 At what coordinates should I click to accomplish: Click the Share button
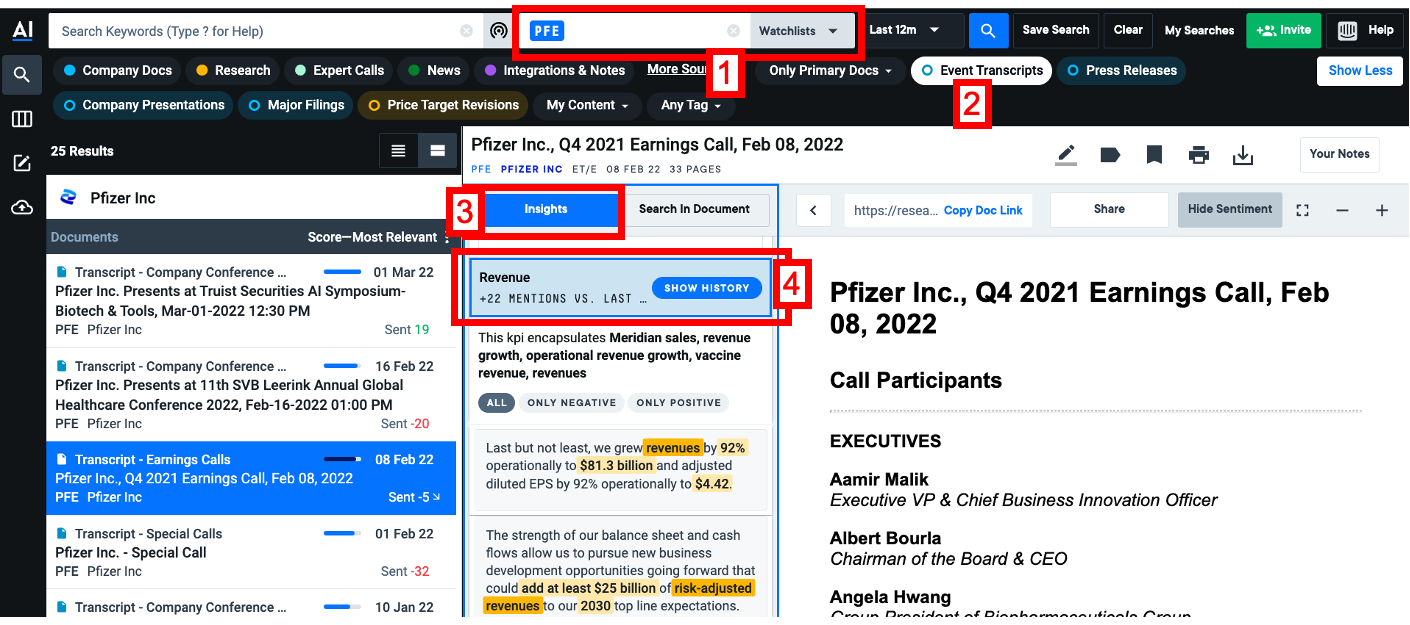(1109, 210)
